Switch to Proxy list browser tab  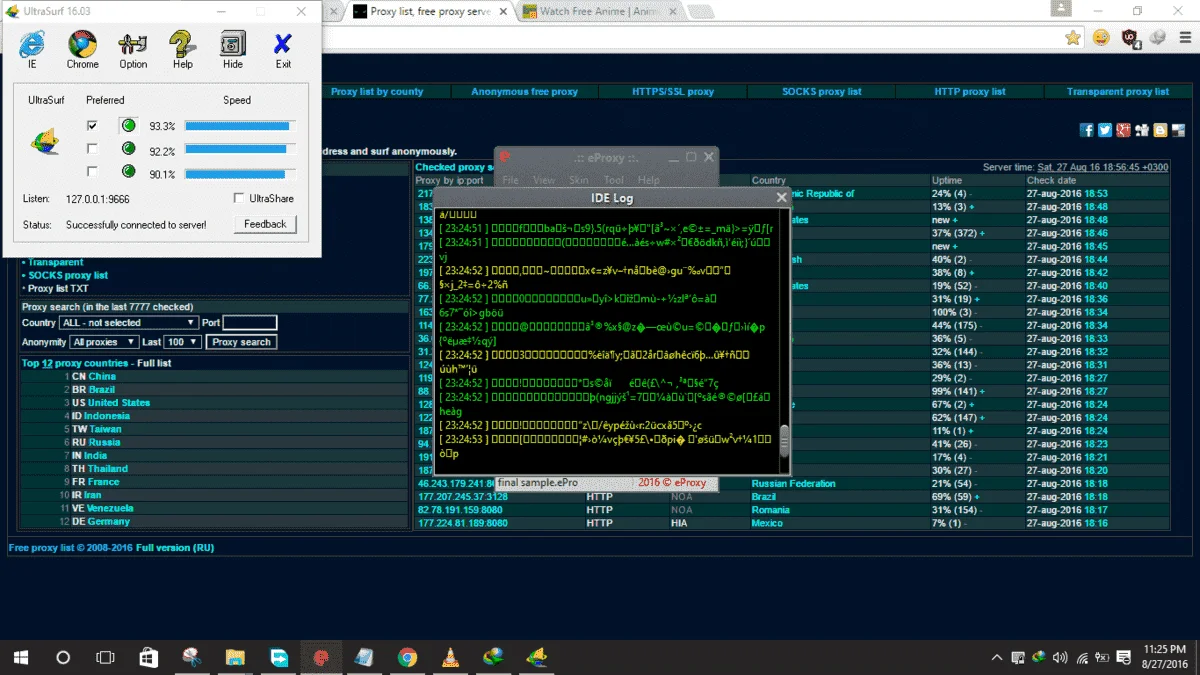click(x=430, y=12)
